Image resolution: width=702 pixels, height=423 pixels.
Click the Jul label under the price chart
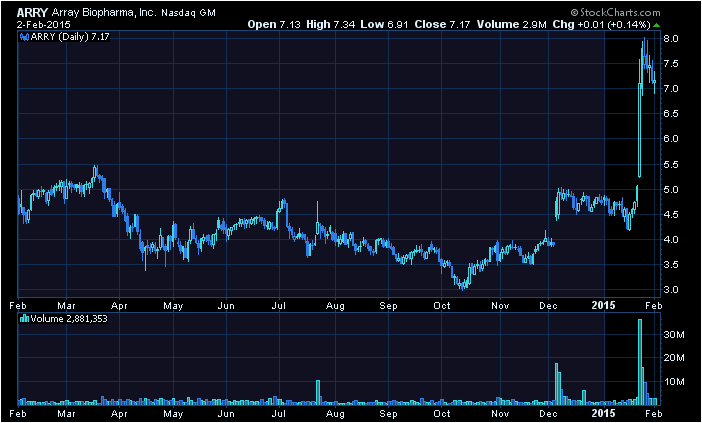(x=279, y=306)
